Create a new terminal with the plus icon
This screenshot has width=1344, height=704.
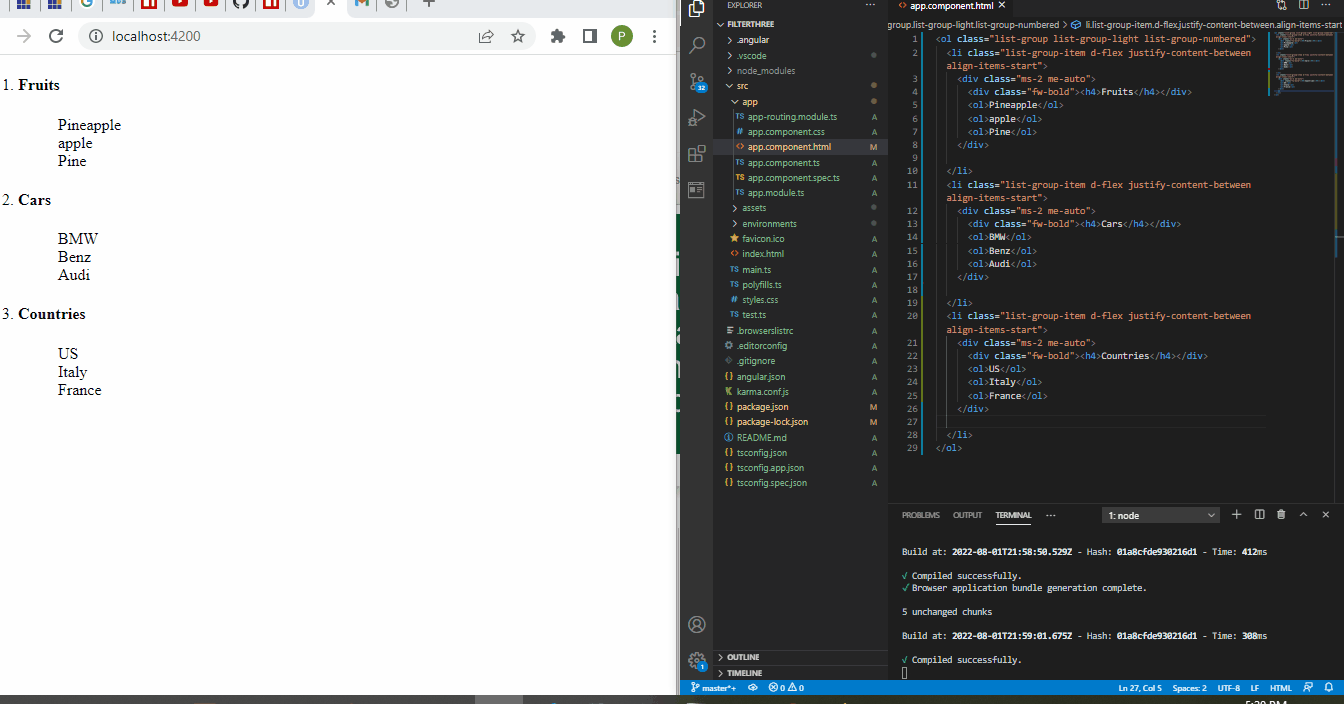pos(1237,515)
